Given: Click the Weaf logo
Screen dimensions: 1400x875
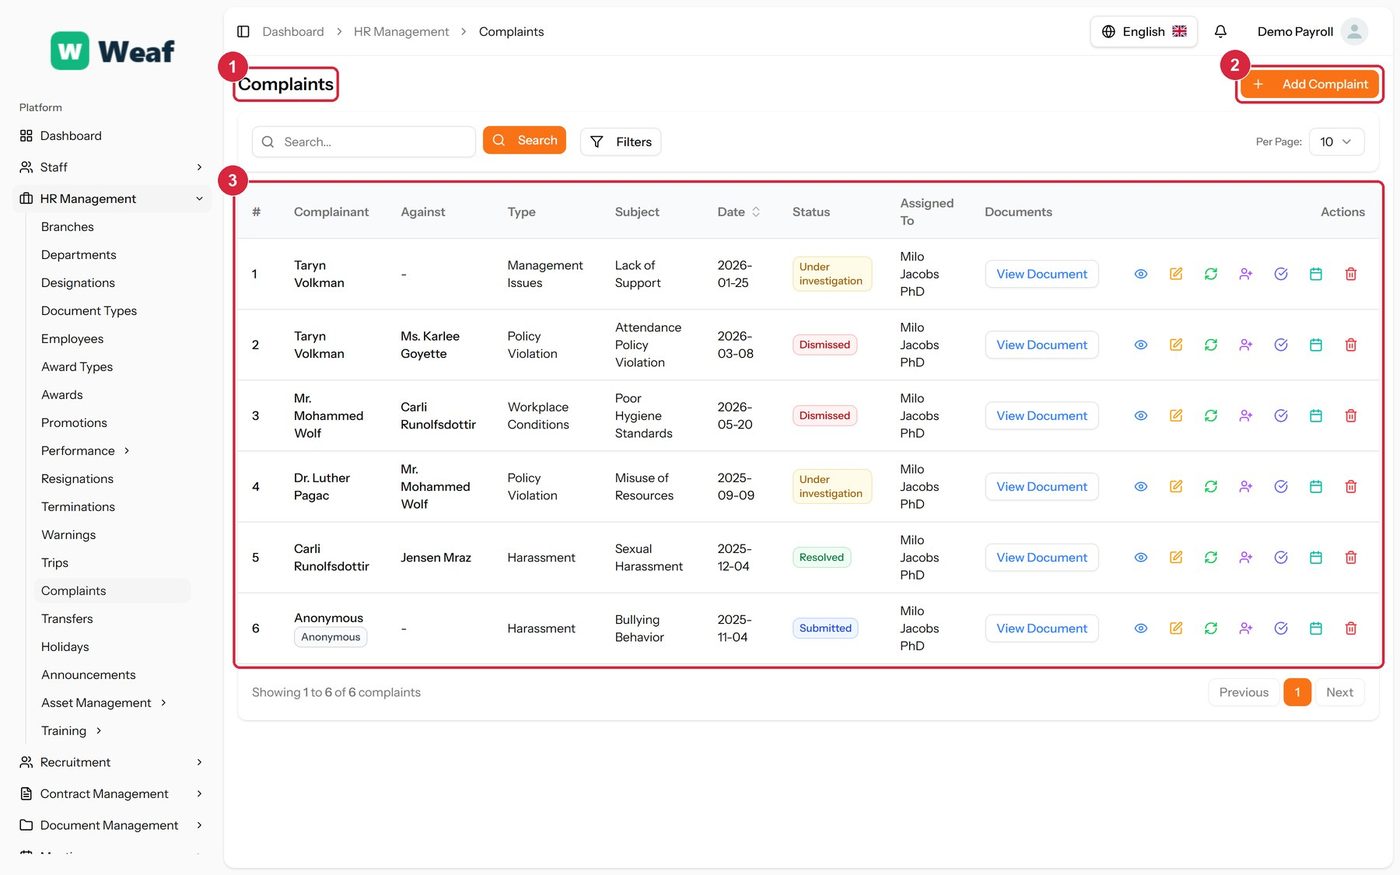Looking at the screenshot, I should click(x=113, y=51).
